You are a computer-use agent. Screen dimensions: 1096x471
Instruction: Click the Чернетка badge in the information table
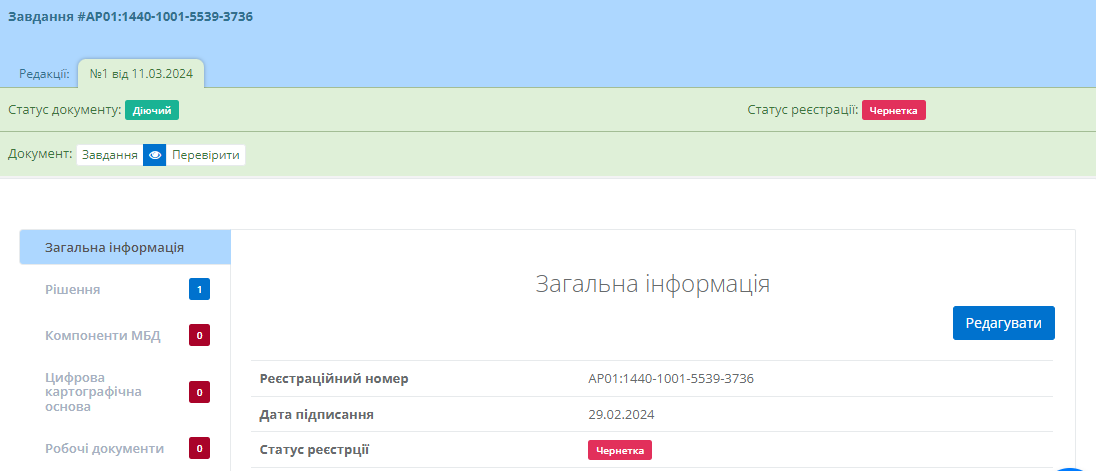pos(619,450)
